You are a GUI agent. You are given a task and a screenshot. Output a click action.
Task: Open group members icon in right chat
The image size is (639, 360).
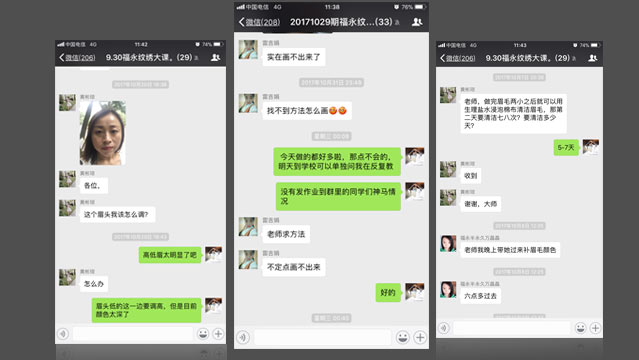click(593, 58)
